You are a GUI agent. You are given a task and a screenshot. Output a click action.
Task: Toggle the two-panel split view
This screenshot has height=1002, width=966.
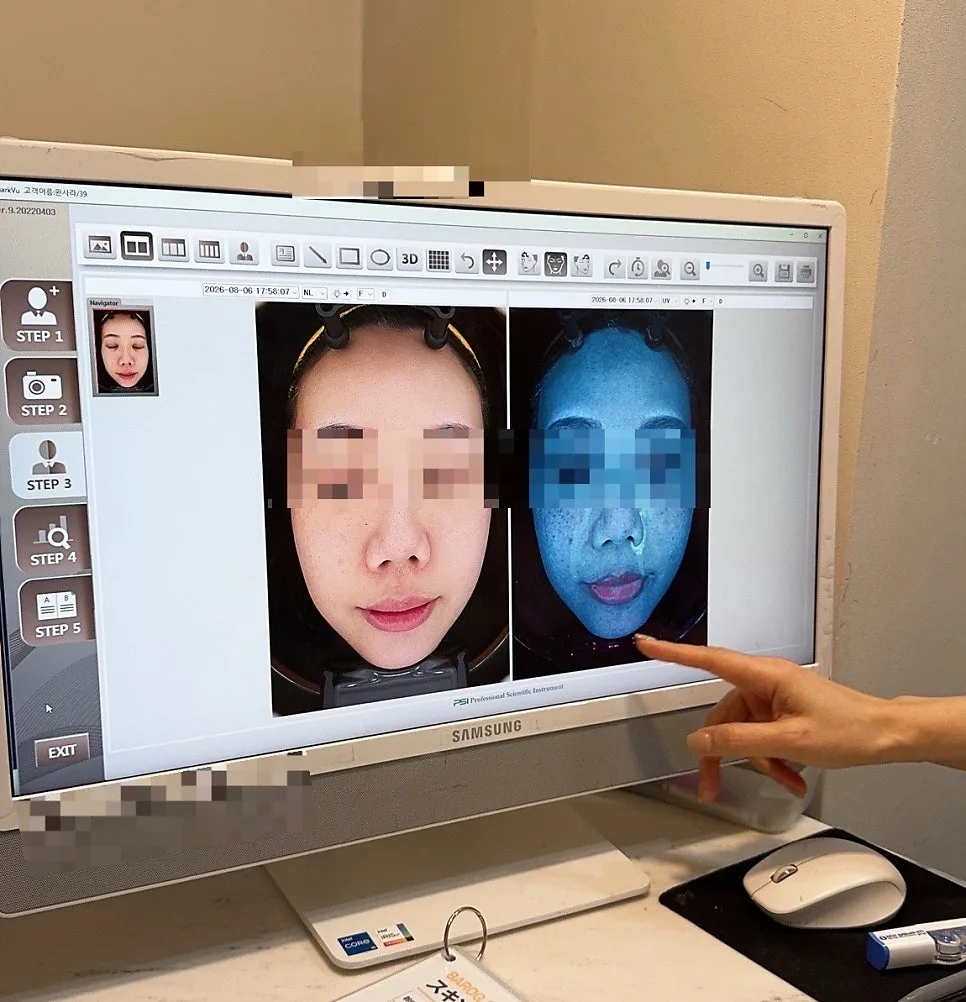pyautogui.click(x=137, y=247)
